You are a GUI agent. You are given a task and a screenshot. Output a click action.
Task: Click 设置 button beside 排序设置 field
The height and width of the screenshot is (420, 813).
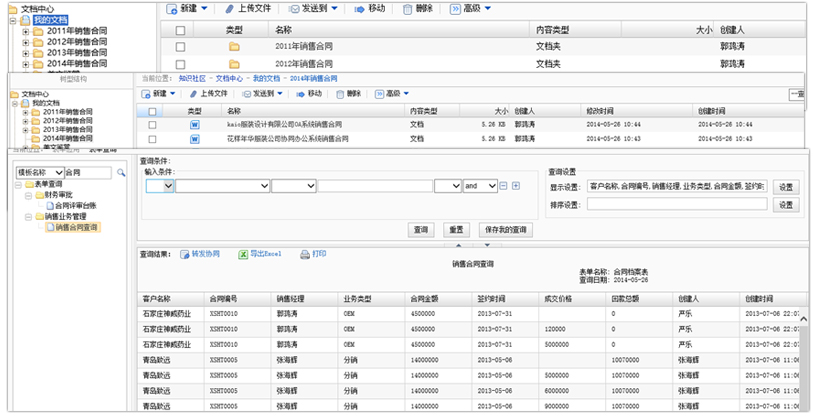click(x=786, y=205)
